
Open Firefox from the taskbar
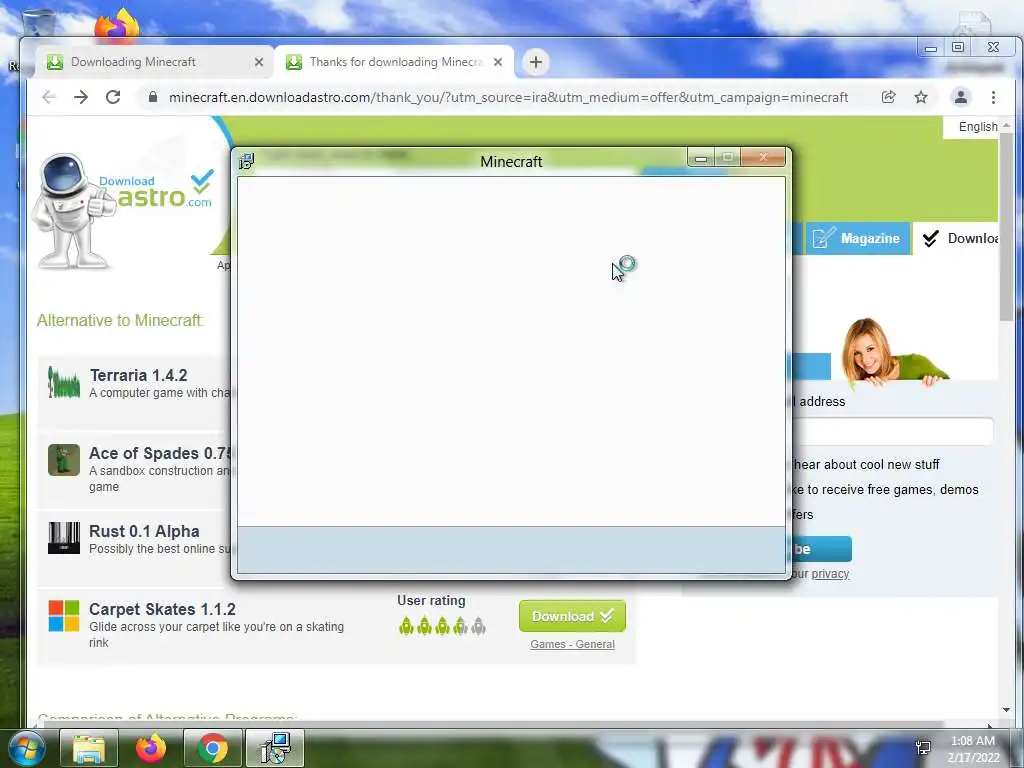point(151,748)
